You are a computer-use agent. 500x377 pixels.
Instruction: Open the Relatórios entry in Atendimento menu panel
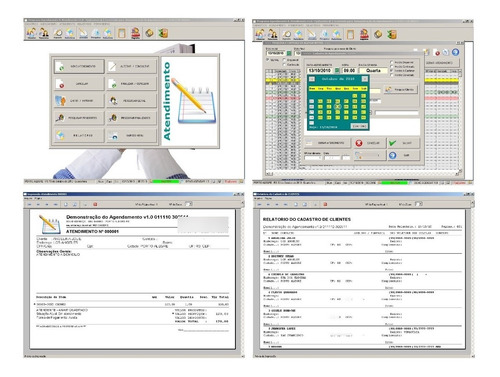click(x=79, y=135)
